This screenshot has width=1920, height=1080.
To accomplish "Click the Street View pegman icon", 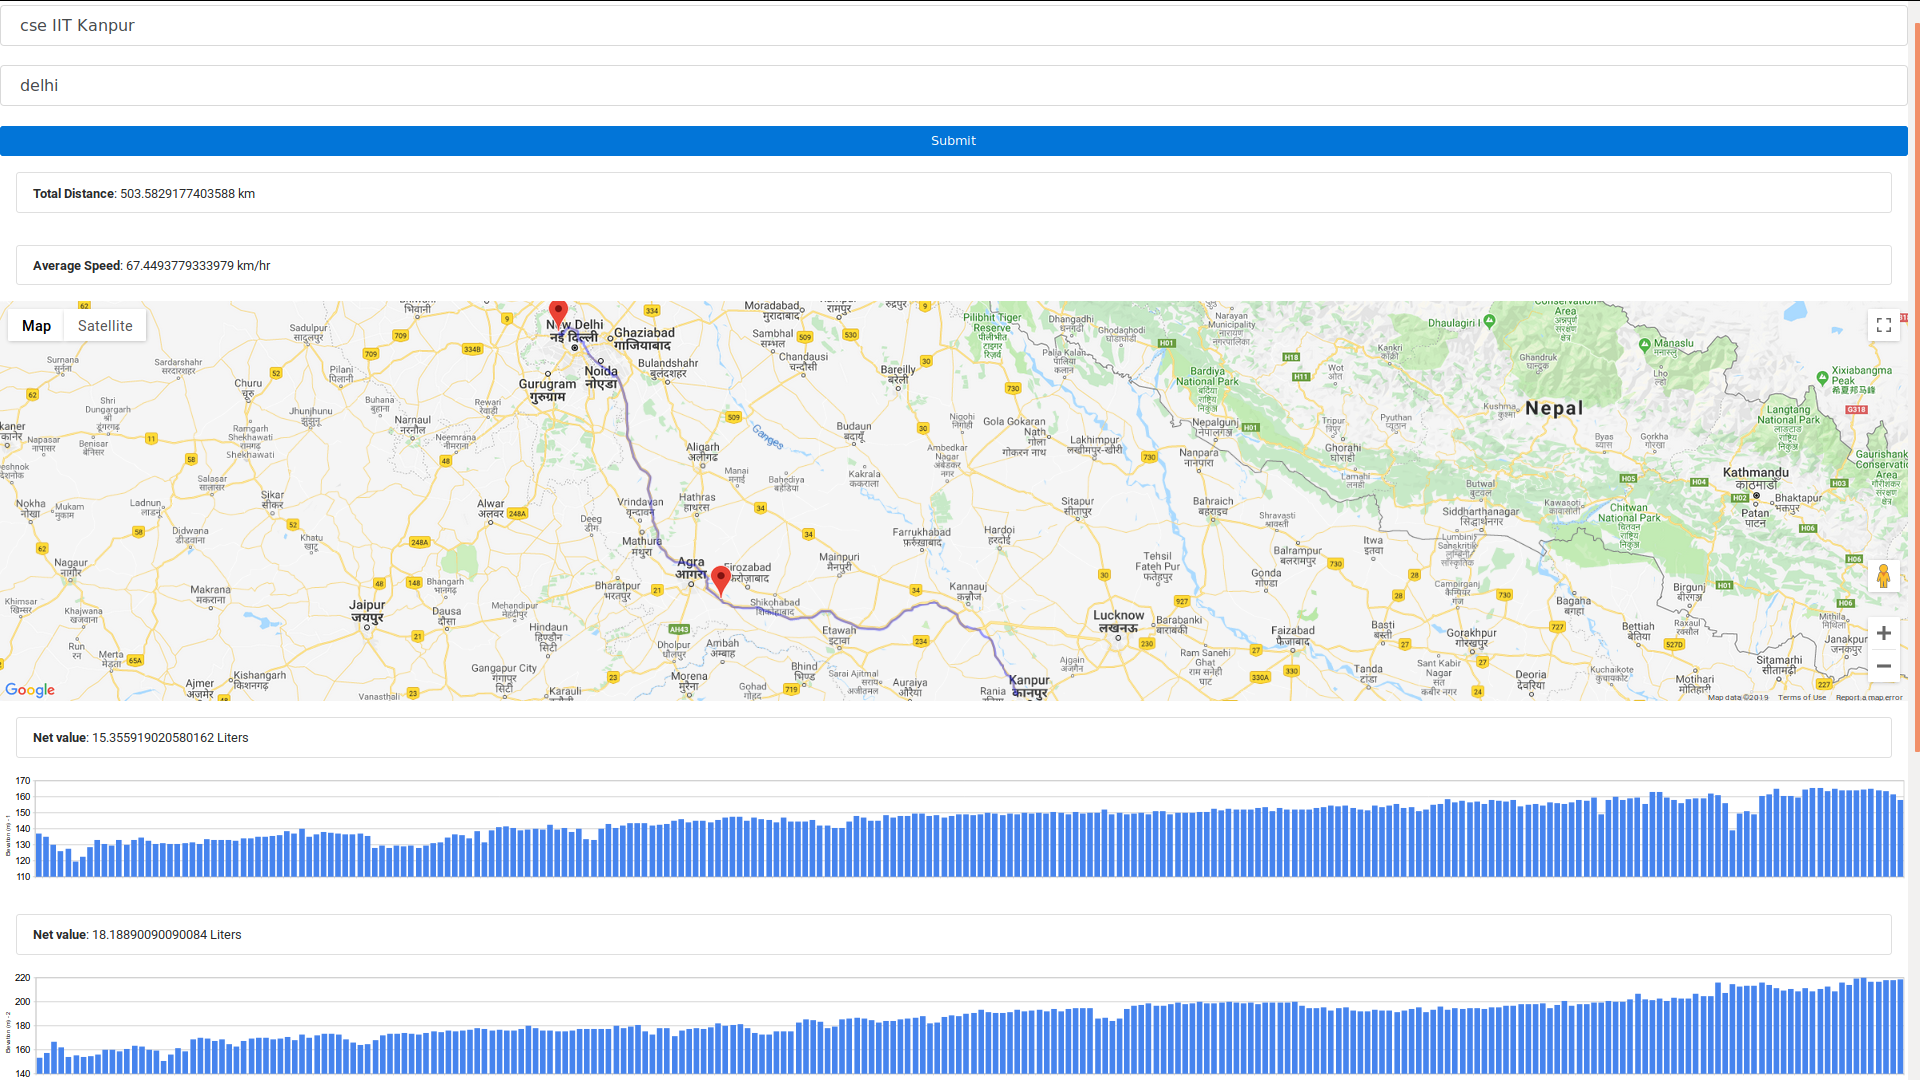I will [1883, 576].
